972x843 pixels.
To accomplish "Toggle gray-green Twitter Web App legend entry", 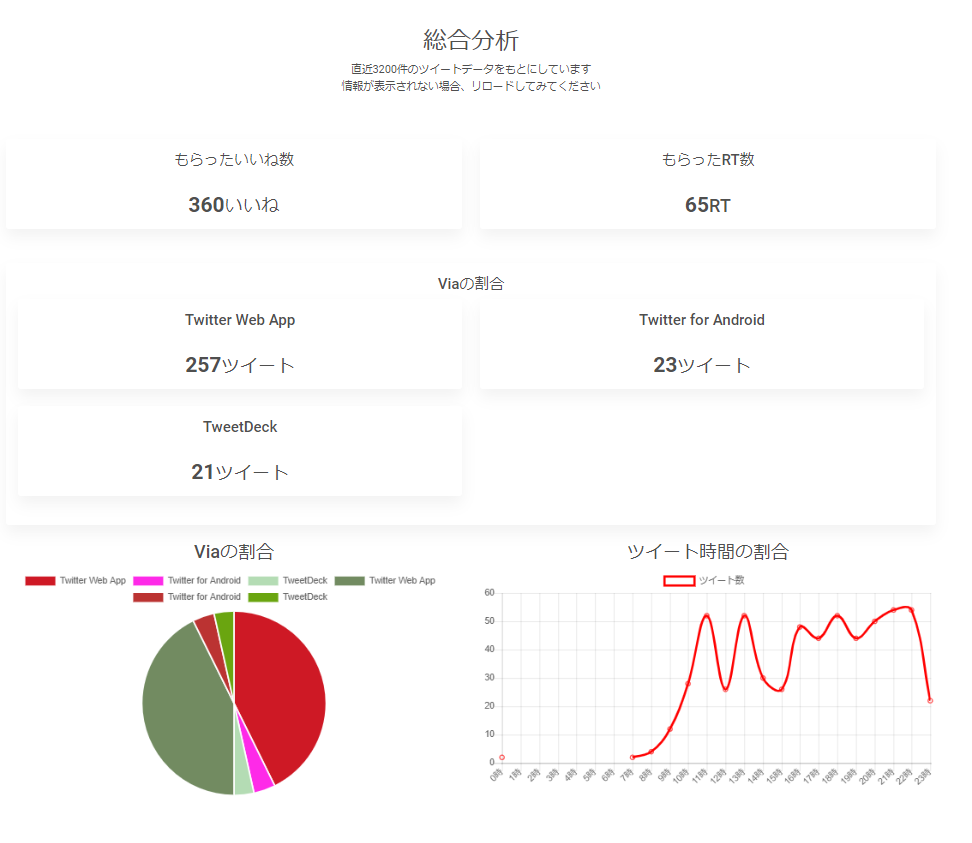I will [x=385, y=581].
